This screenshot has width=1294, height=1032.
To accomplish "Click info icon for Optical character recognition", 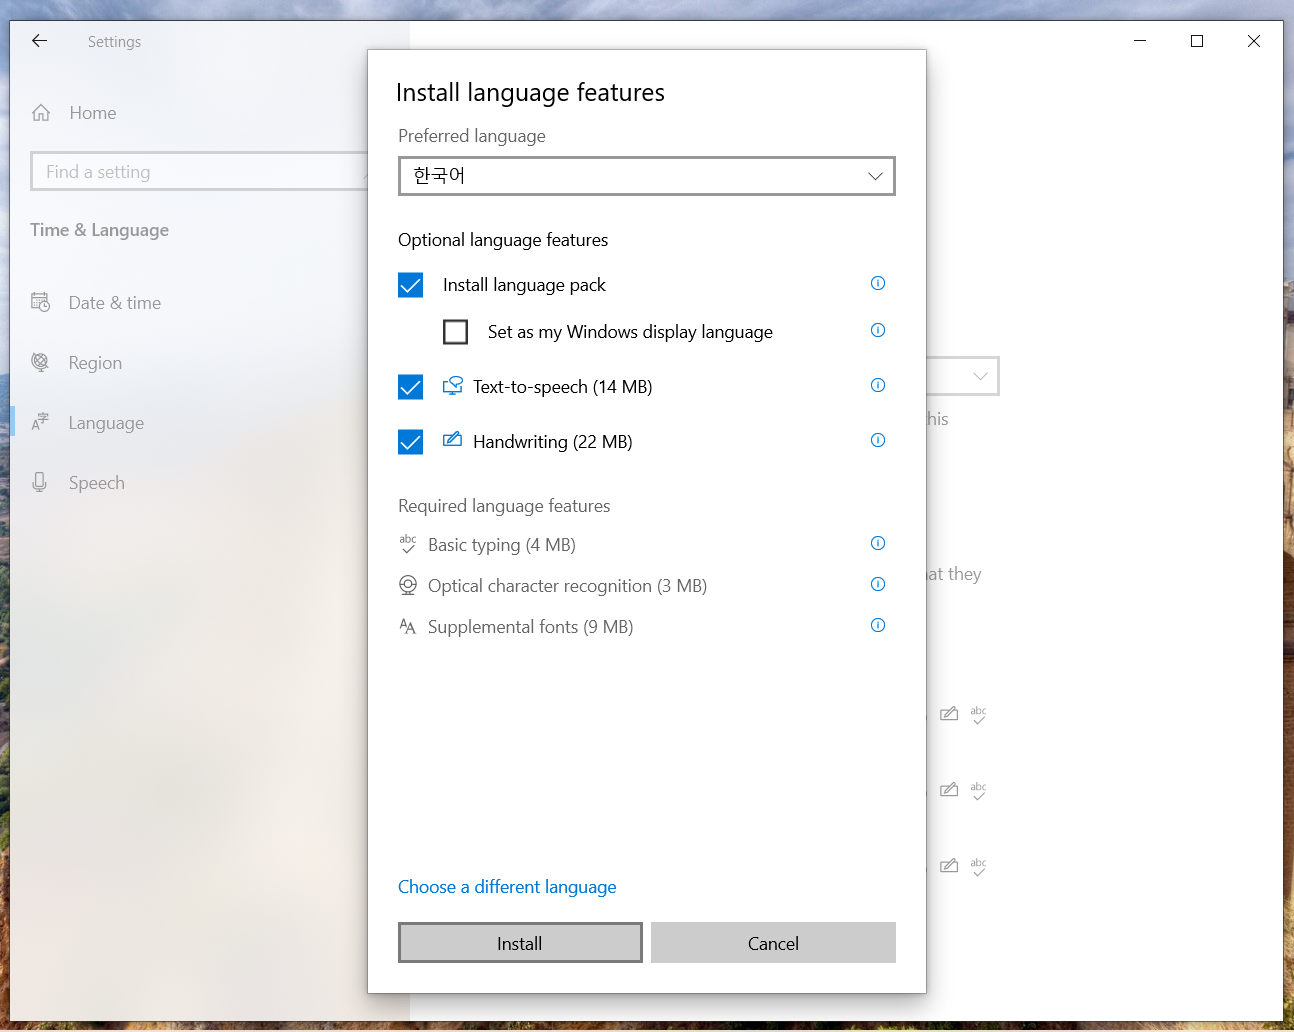I will [x=878, y=584].
